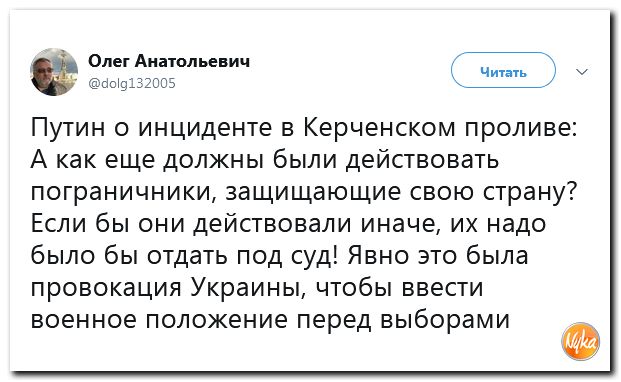621x382 pixels.
Task: Click the word Путин in the tweet
Action: point(68,128)
